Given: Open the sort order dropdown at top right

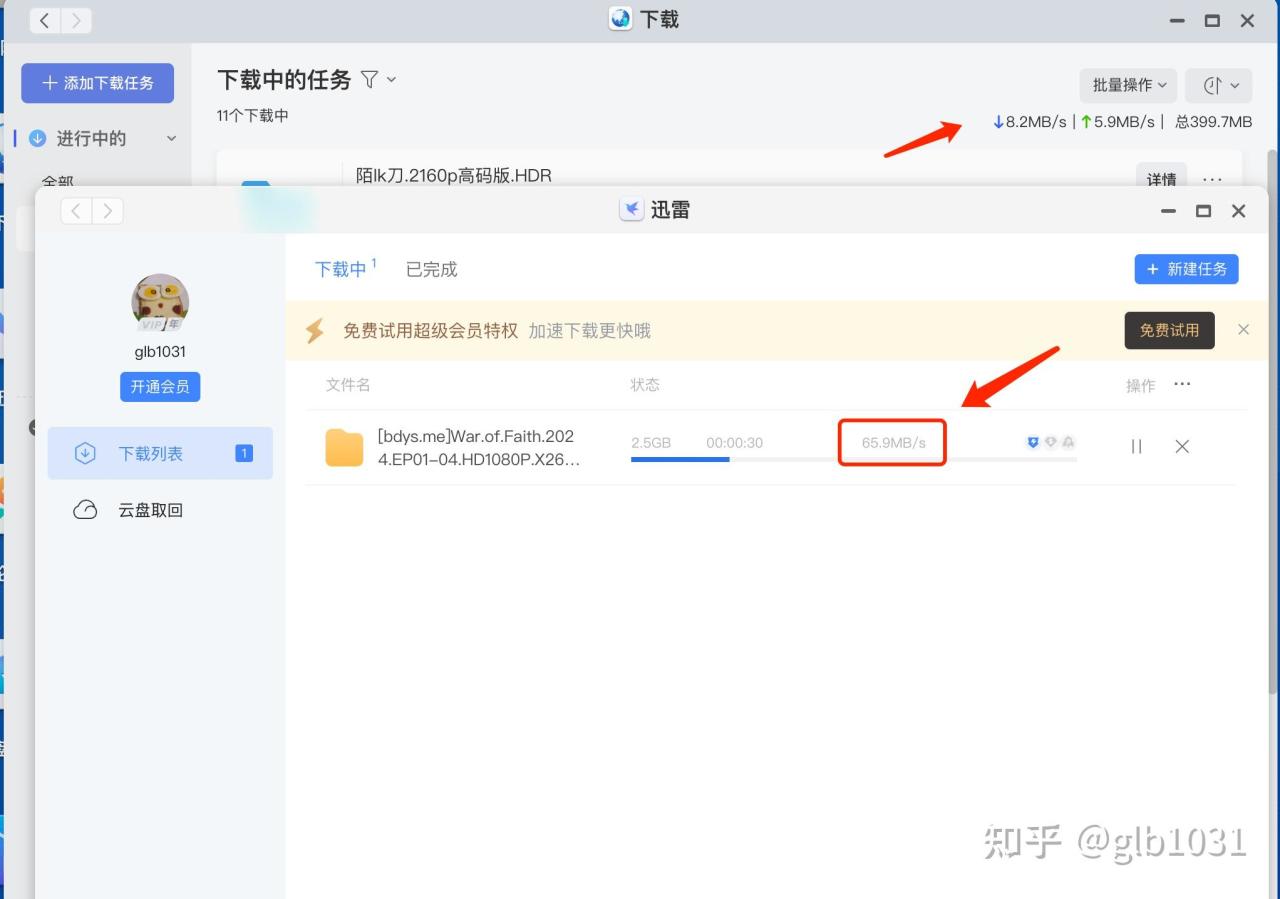Looking at the screenshot, I should (x=1218, y=85).
